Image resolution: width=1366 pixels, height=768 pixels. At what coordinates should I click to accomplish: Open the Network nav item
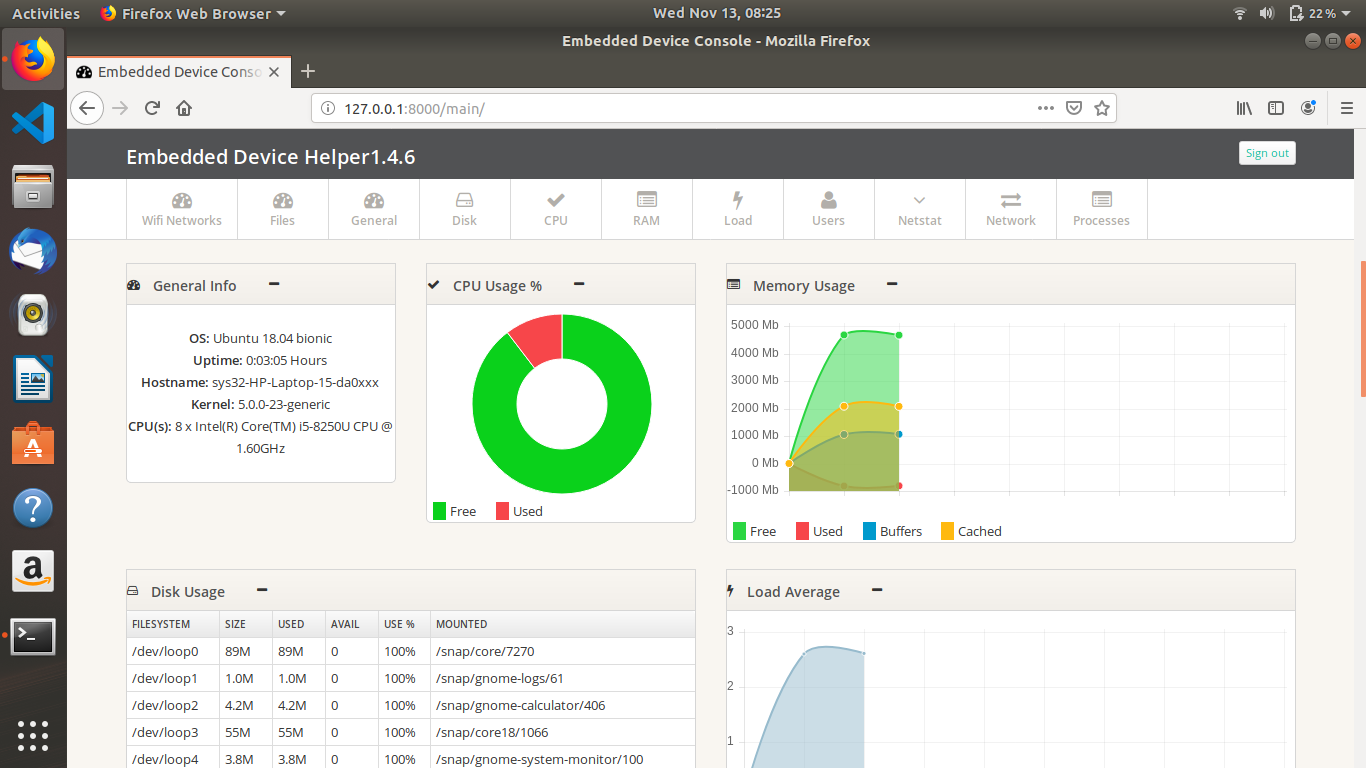(x=1011, y=209)
